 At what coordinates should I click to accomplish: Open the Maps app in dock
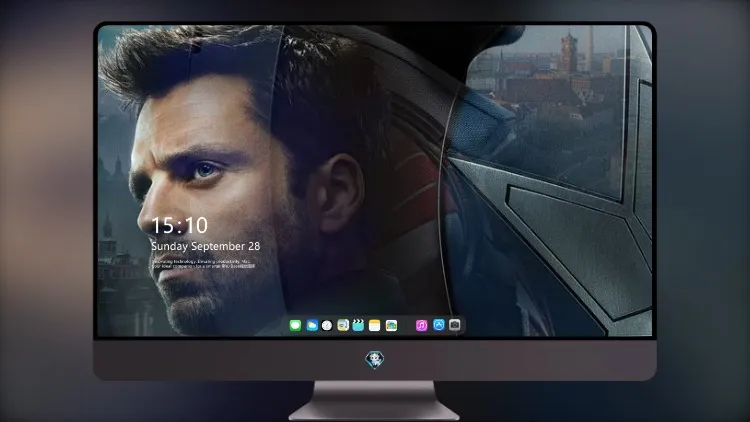(343, 325)
